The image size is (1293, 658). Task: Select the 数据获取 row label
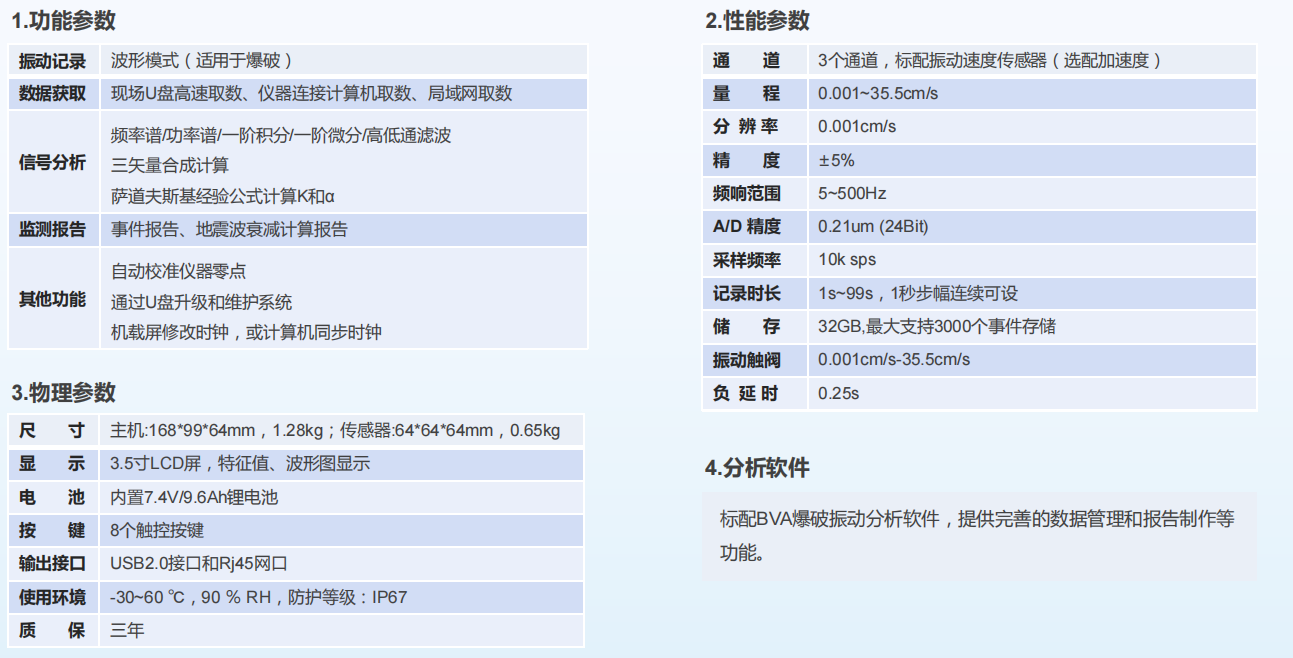pos(52,94)
